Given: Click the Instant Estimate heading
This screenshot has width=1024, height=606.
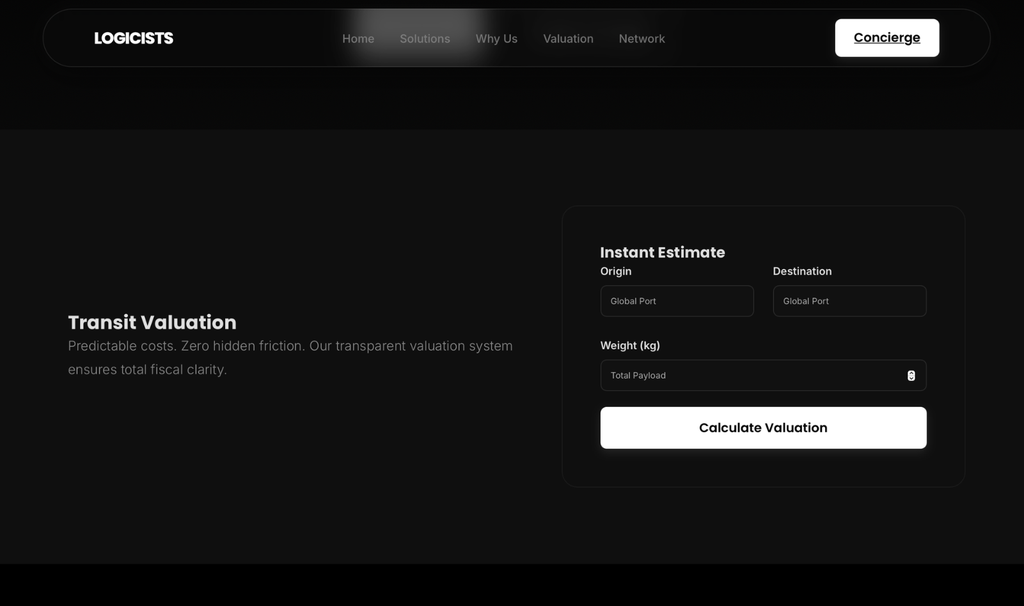Looking at the screenshot, I should tap(662, 252).
